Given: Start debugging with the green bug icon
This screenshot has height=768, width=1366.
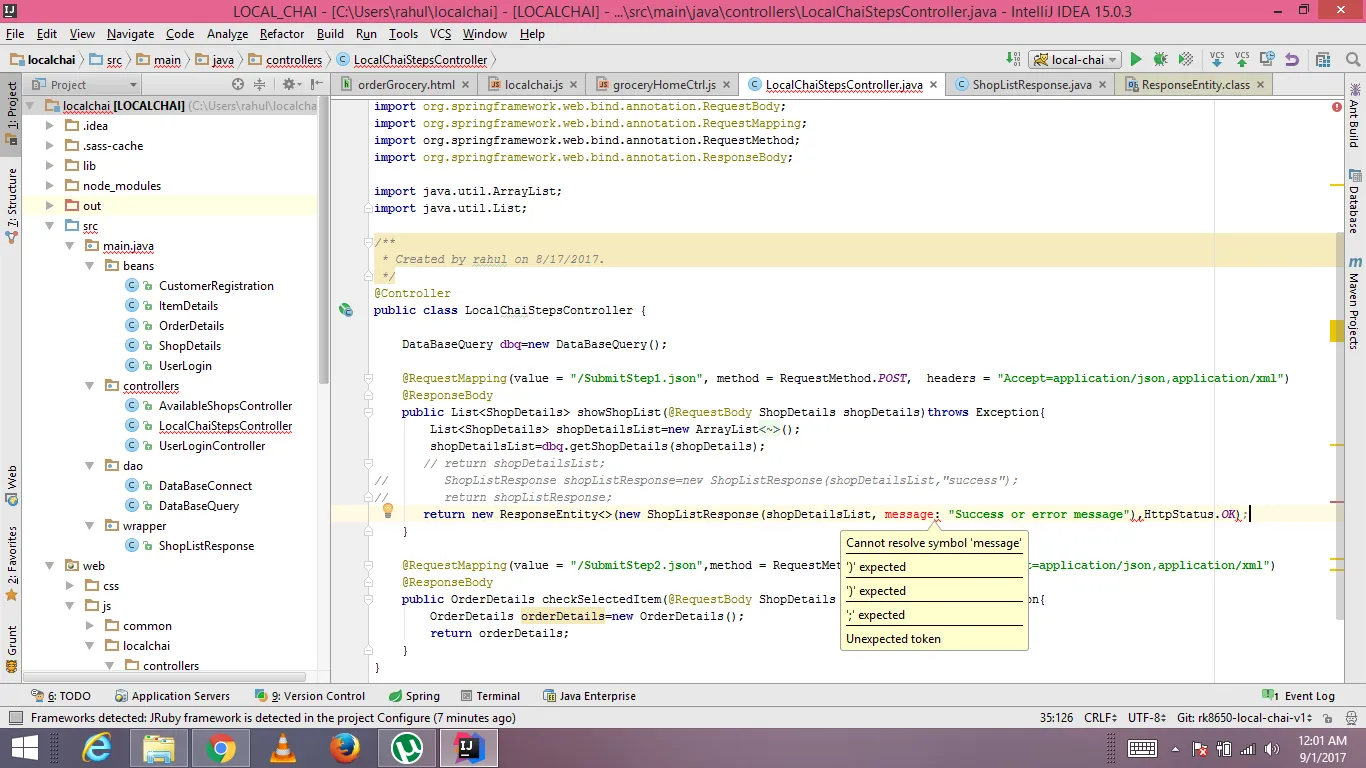Looking at the screenshot, I should 1160,60.
